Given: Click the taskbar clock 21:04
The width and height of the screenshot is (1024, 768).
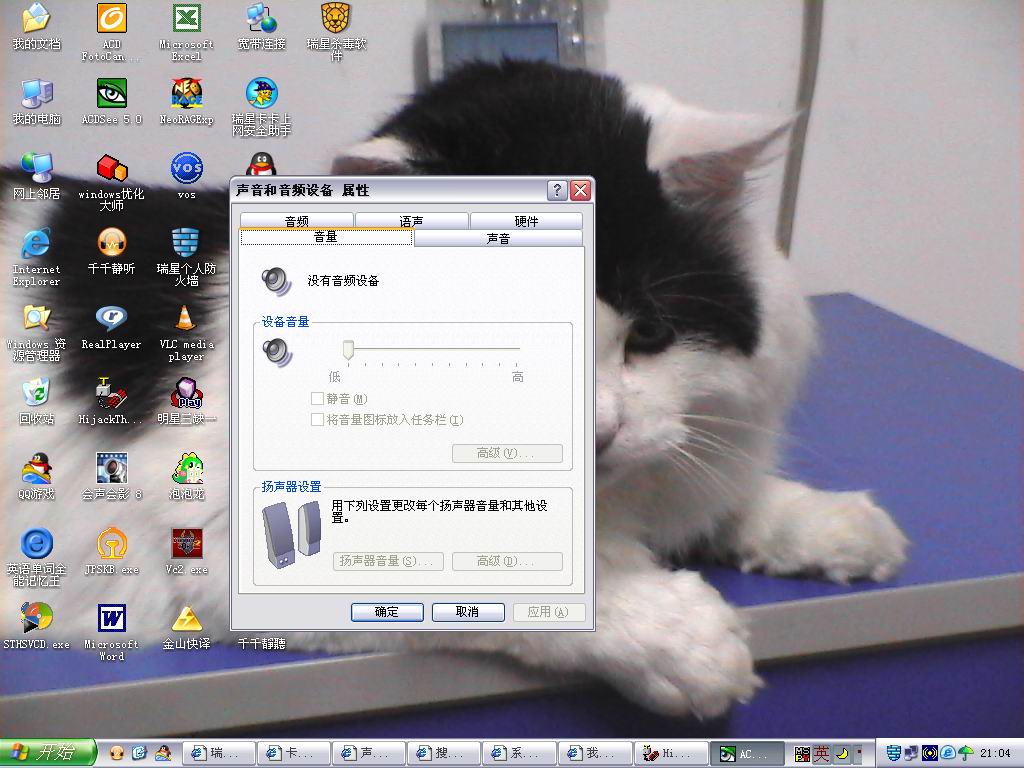Looking at the screenshot, I should point(995,753).
